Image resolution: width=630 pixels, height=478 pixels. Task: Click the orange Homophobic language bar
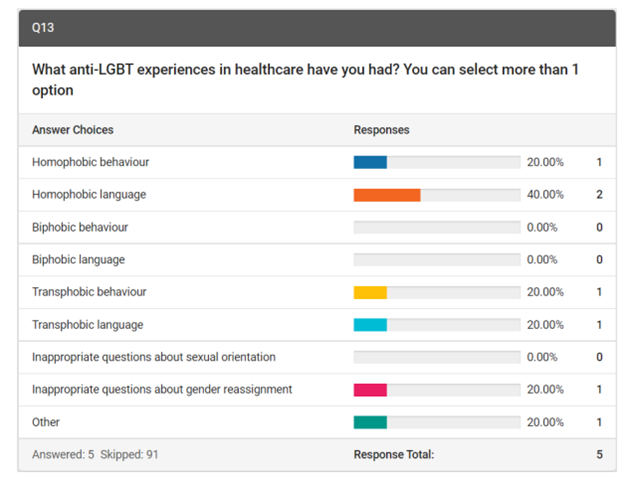(x=387, y=195)
